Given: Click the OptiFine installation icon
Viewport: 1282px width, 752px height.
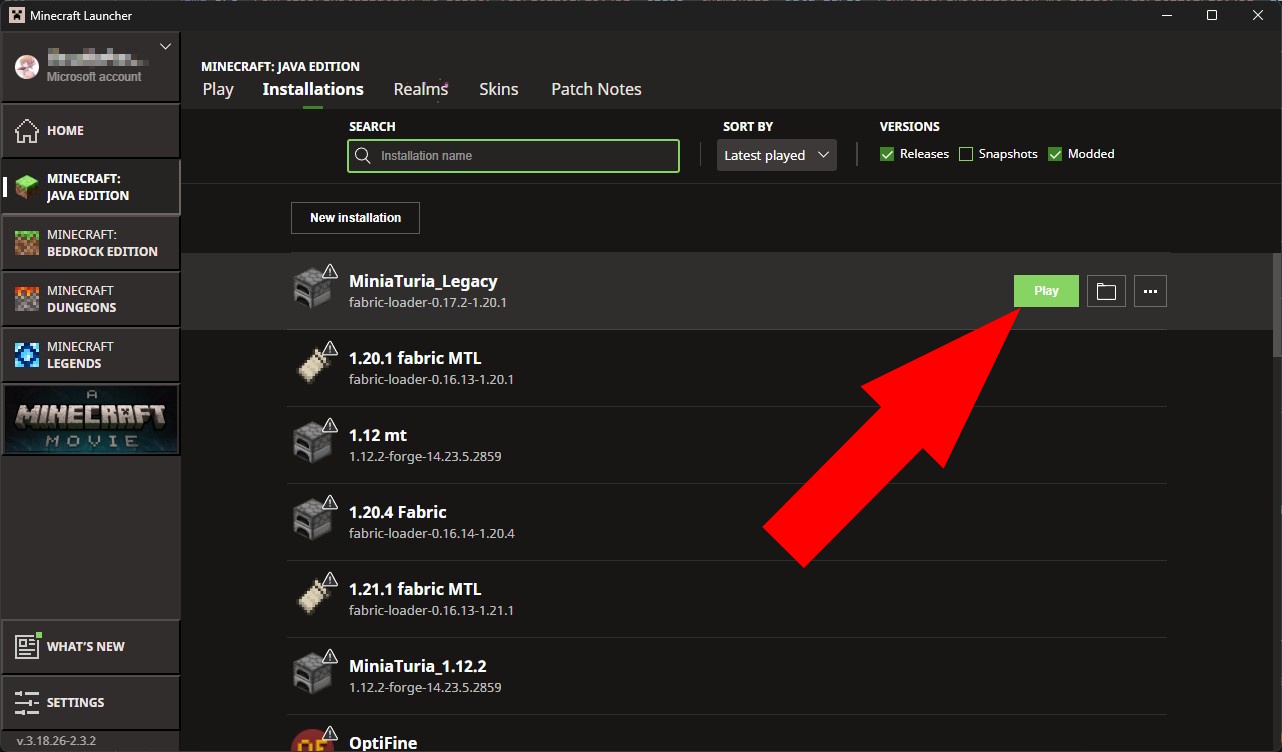Looking at the screenshot, I should [311, 741].
